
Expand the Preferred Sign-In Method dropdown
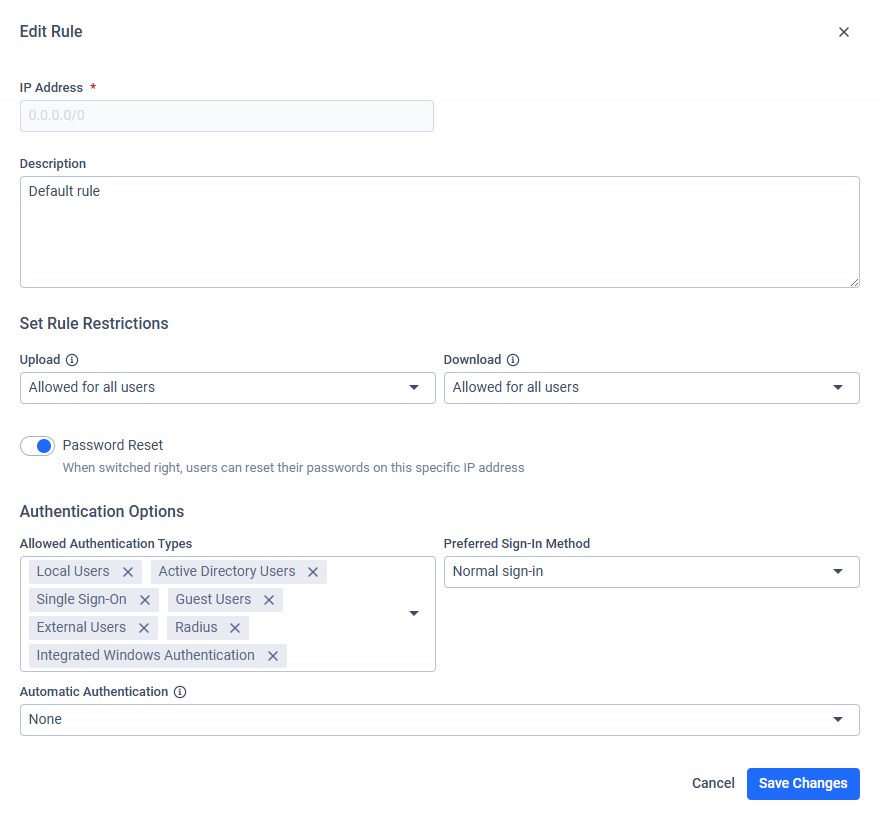click(x=651, y=572)
